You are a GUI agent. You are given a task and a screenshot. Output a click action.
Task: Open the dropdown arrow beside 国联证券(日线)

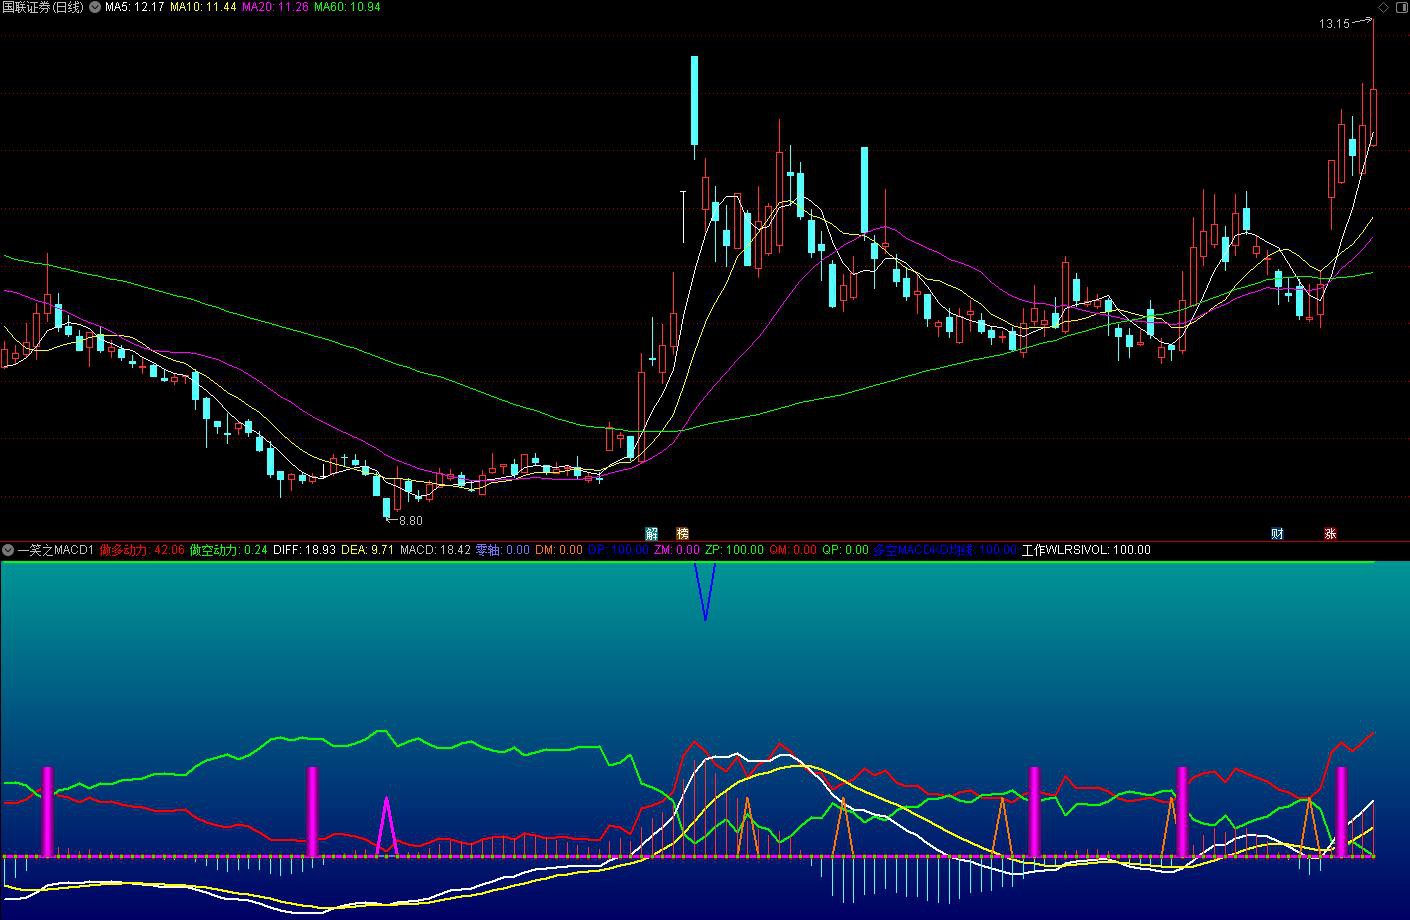click(95, 7)
